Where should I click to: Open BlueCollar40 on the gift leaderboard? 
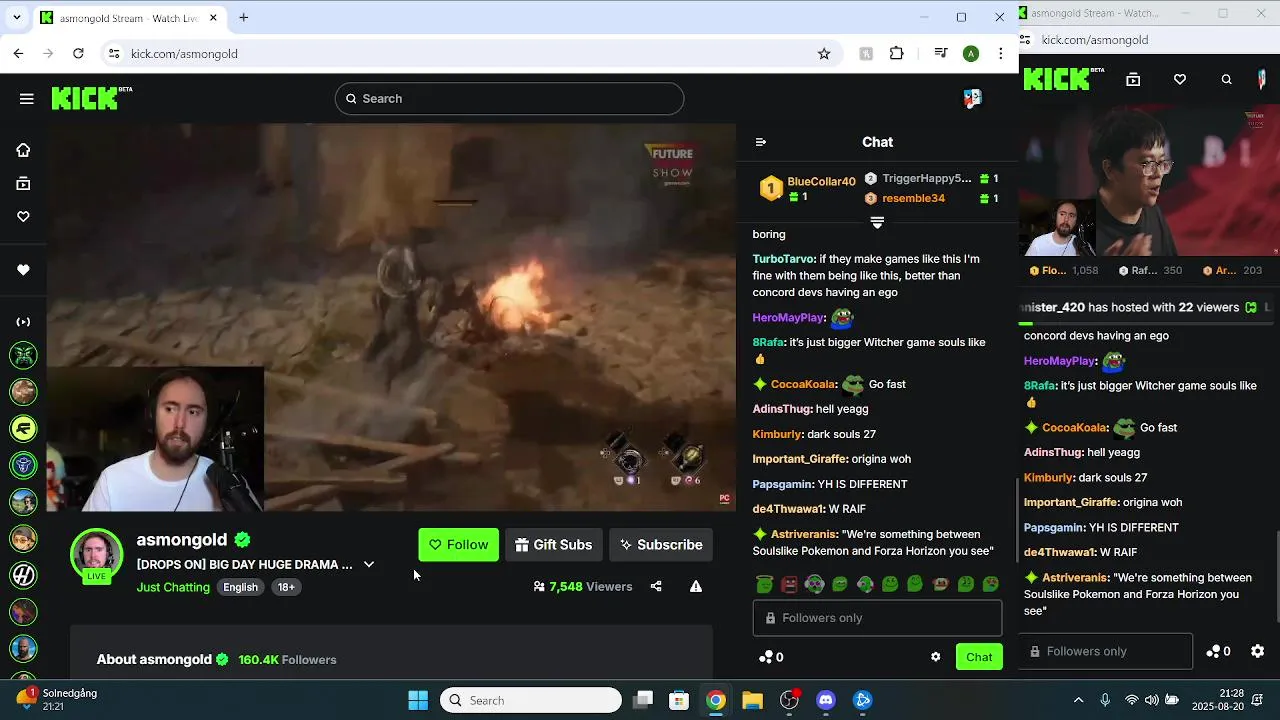pos(821,181)
